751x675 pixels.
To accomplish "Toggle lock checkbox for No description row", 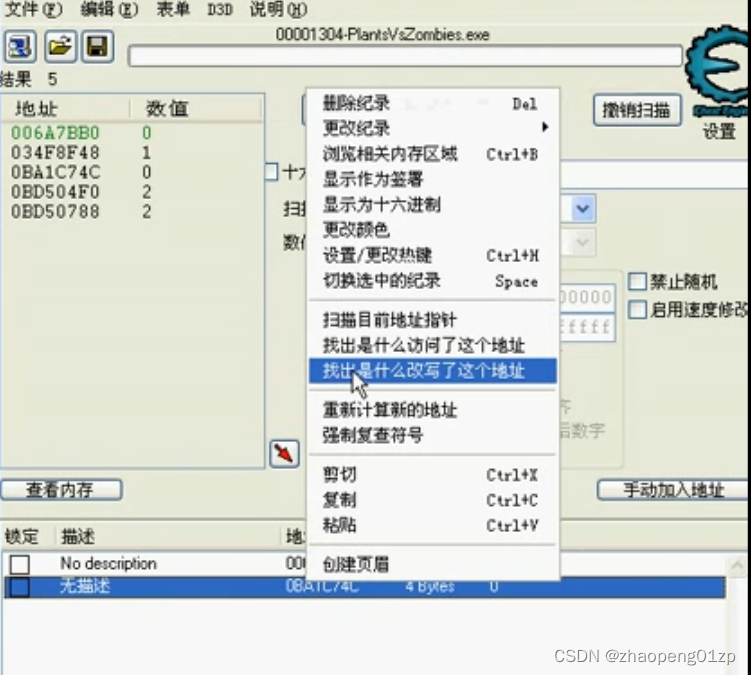I will tap(20, 564).
